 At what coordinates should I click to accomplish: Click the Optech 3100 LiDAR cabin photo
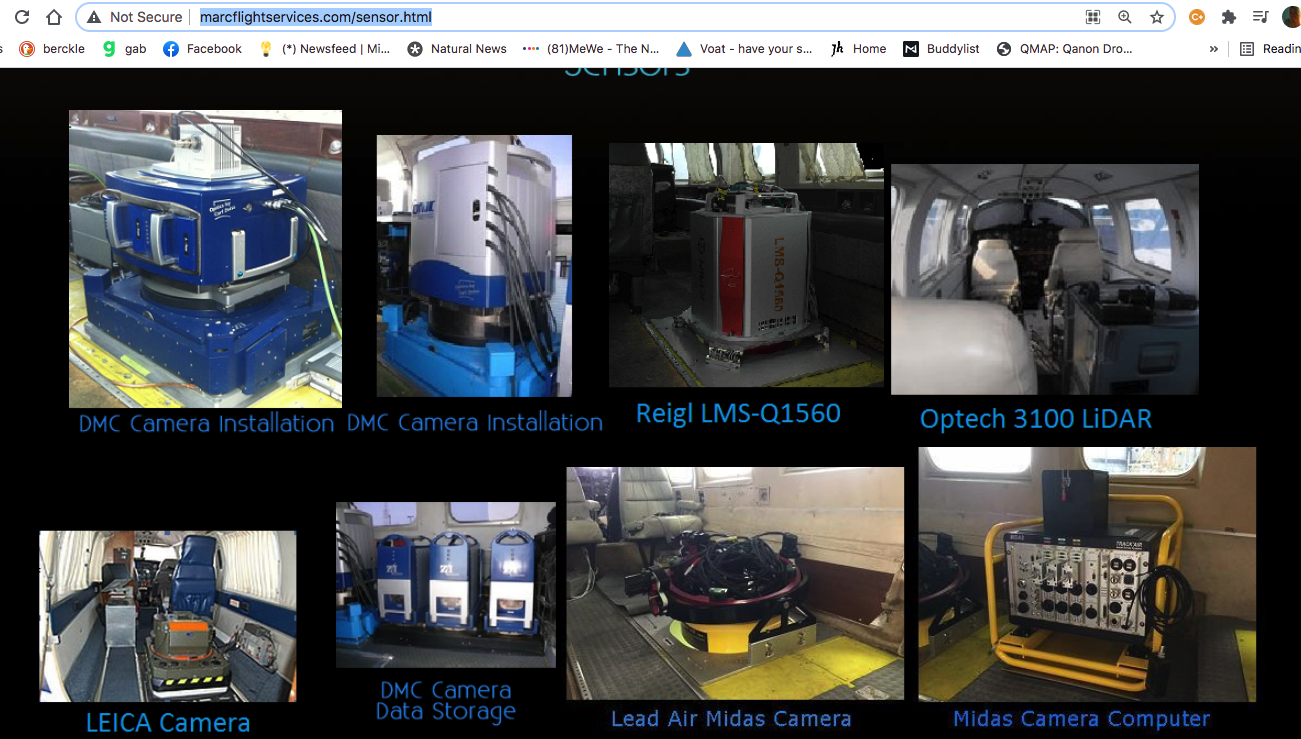[x=1045, y=279]
